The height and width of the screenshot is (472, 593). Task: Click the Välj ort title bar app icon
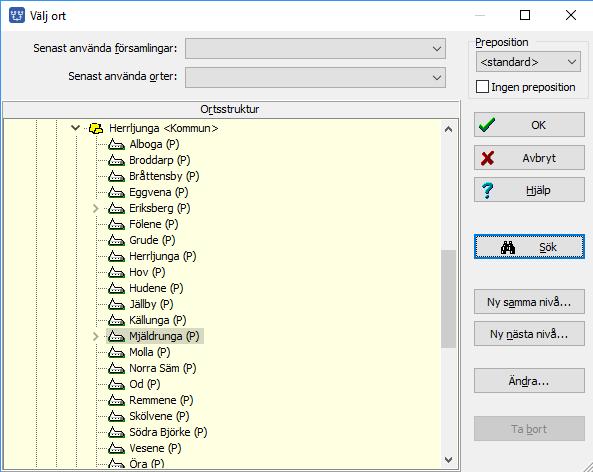click(17, 16)
